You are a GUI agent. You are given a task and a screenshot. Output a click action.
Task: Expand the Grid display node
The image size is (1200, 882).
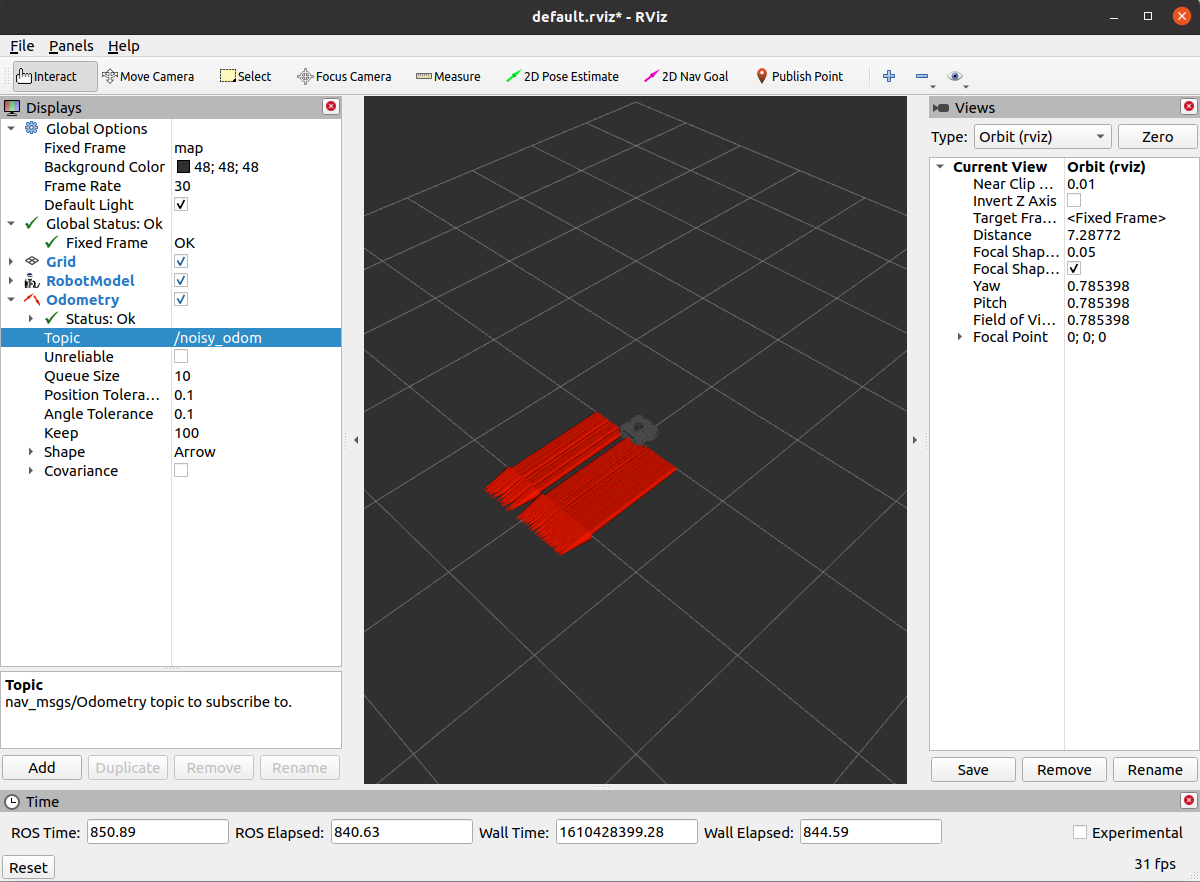(x=11, y=261)
